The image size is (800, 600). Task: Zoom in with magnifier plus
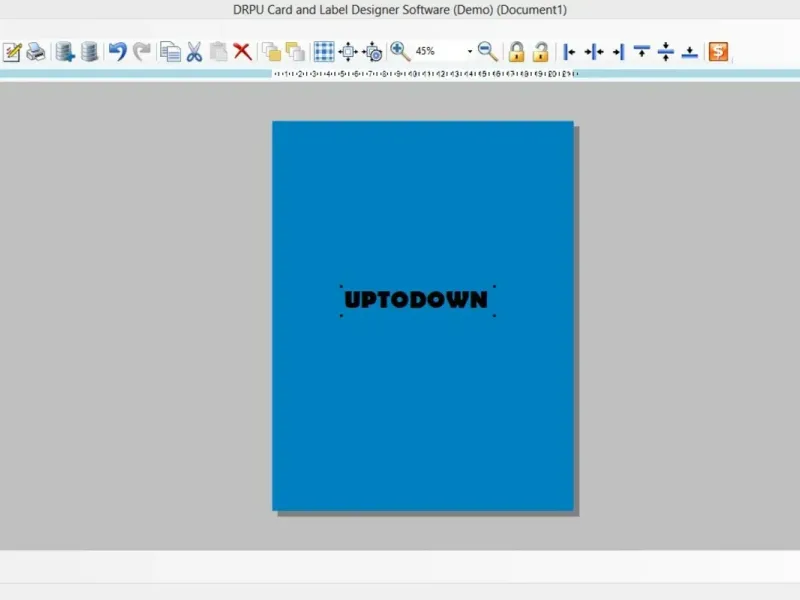(400, 51)
